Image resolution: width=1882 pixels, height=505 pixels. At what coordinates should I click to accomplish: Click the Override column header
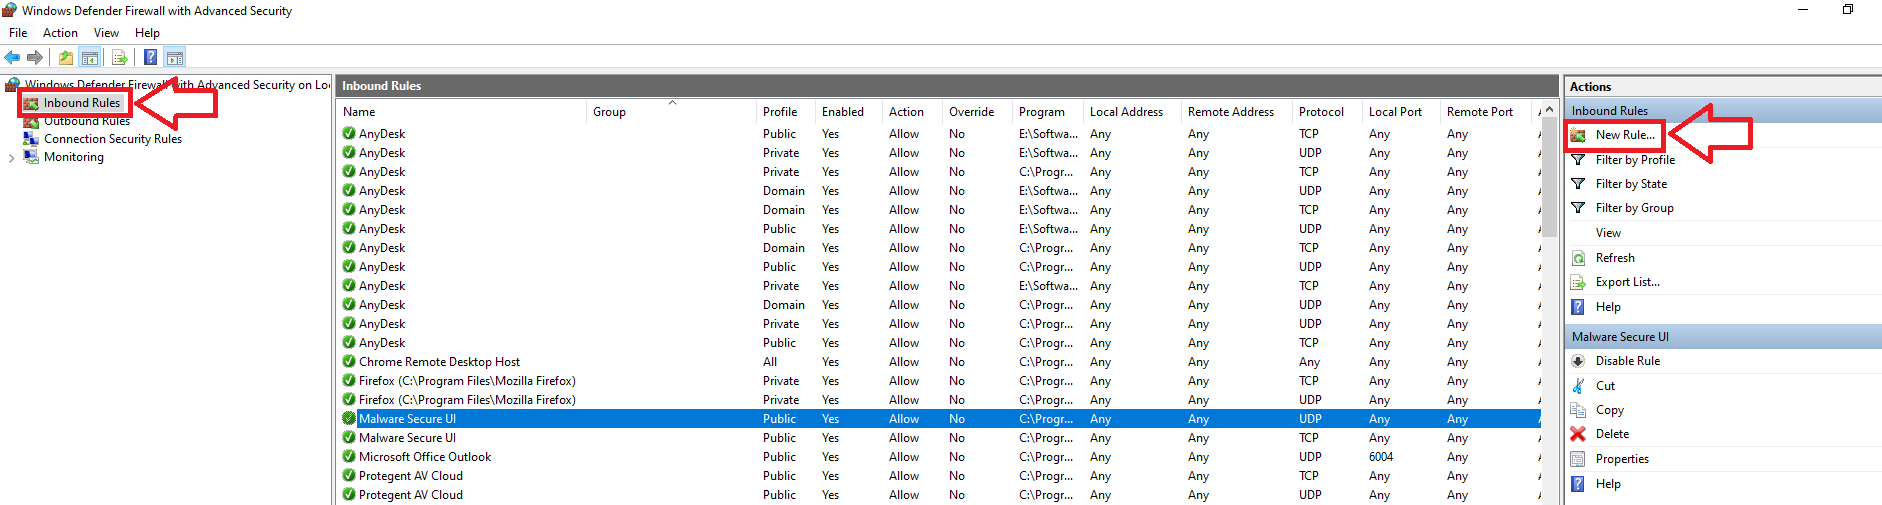coord(977,112)
